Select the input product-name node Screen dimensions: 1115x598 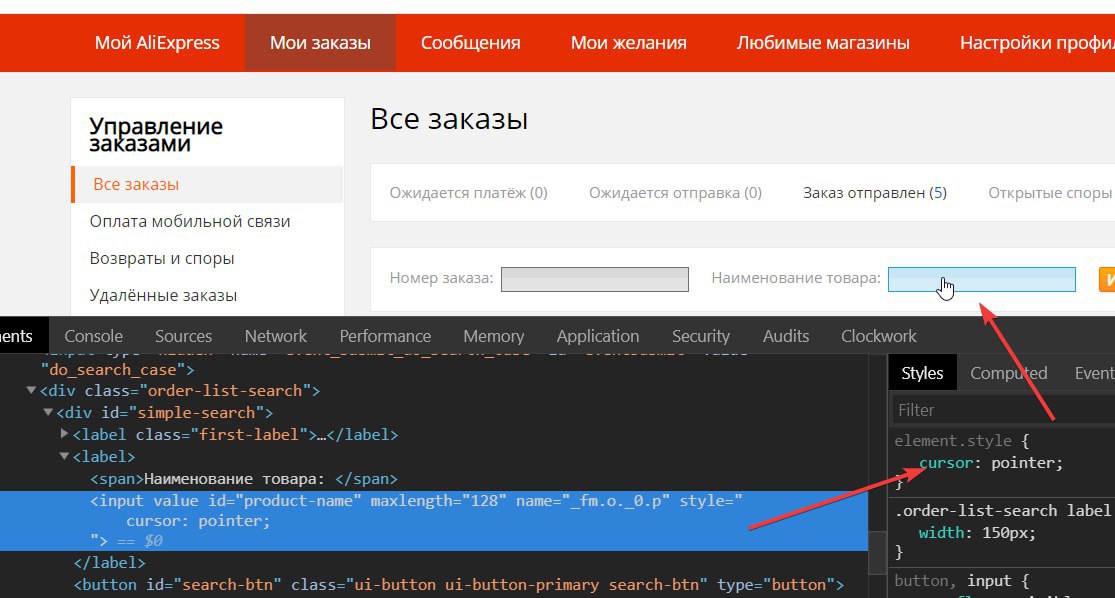coord(434,520)
